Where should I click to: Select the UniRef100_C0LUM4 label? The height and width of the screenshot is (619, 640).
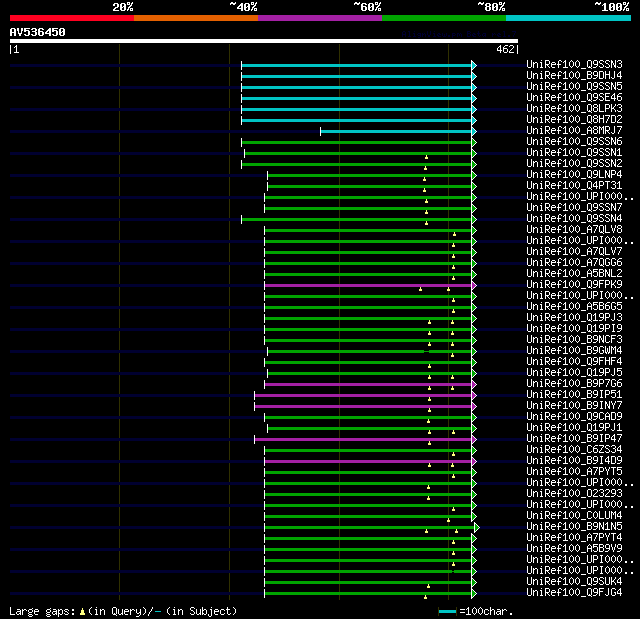(574, 516)
